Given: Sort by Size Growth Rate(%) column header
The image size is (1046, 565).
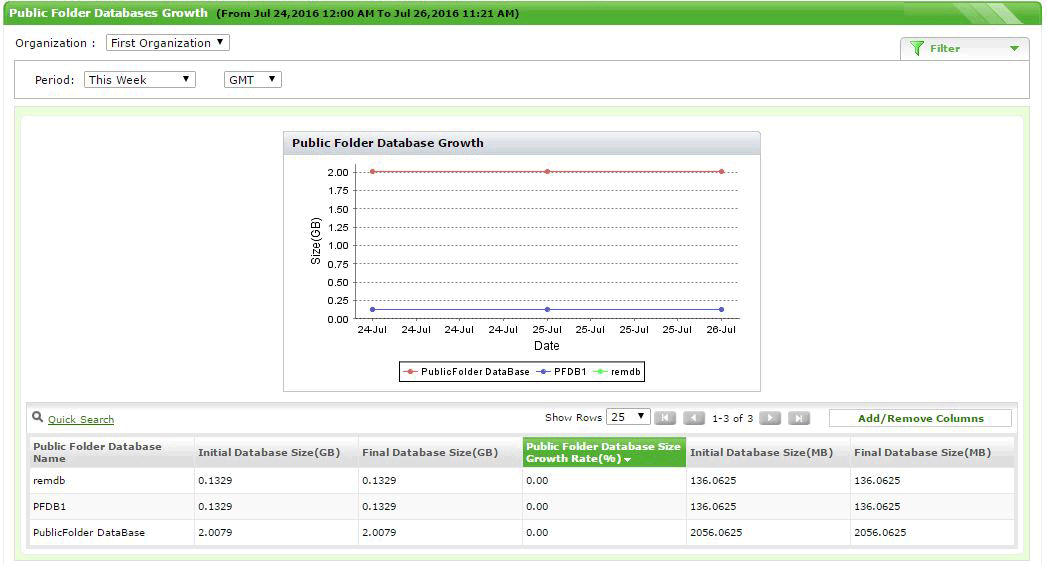Looking at the screenshot, I should 604,452.
